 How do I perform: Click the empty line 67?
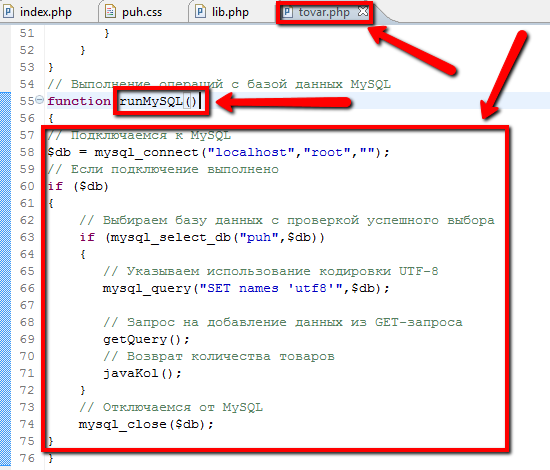(x=274, y=306)
